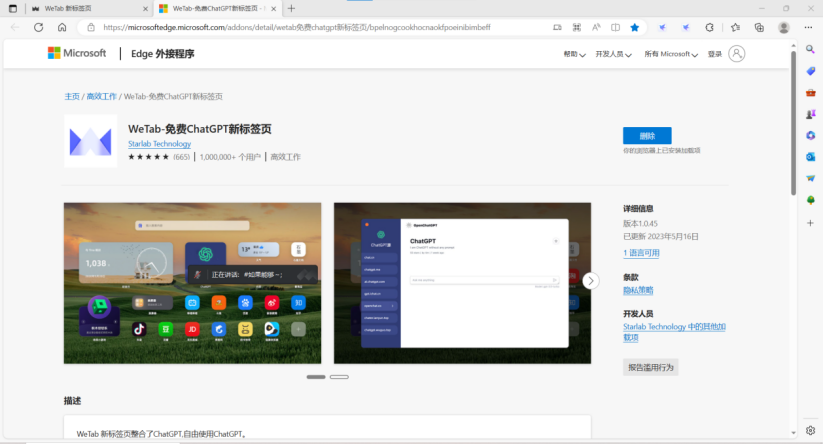Select the filled carousel page indicator

(316, 377)
